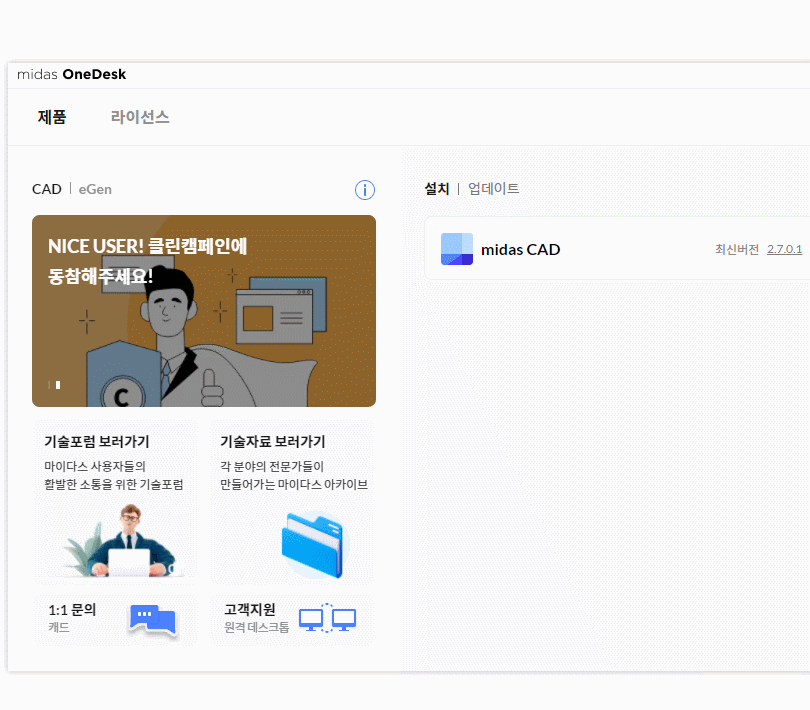Viewport: 810px width, 710px height.
Task: Select the active banner slide indicator
Action: point(58,385)
